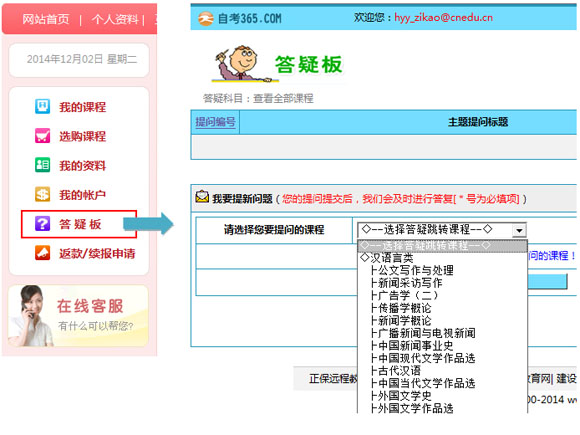Click the 我的帐户 dollar icon
The height and width of the screenshot is (435, 580).
pos(43,194)
